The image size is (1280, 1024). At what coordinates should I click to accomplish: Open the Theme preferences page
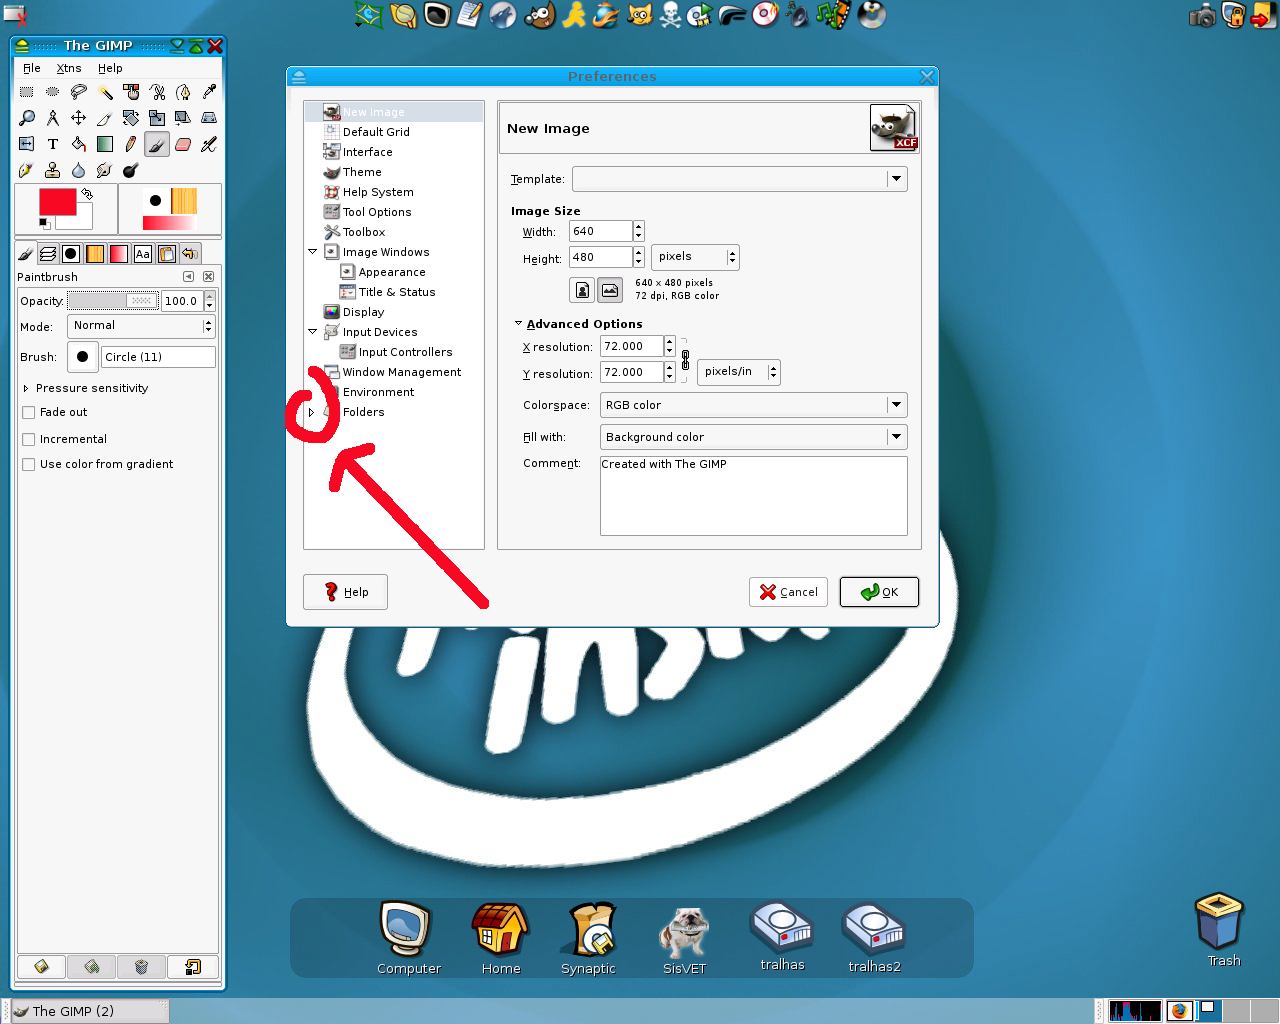pyautogui.click(x=362, y=172)
